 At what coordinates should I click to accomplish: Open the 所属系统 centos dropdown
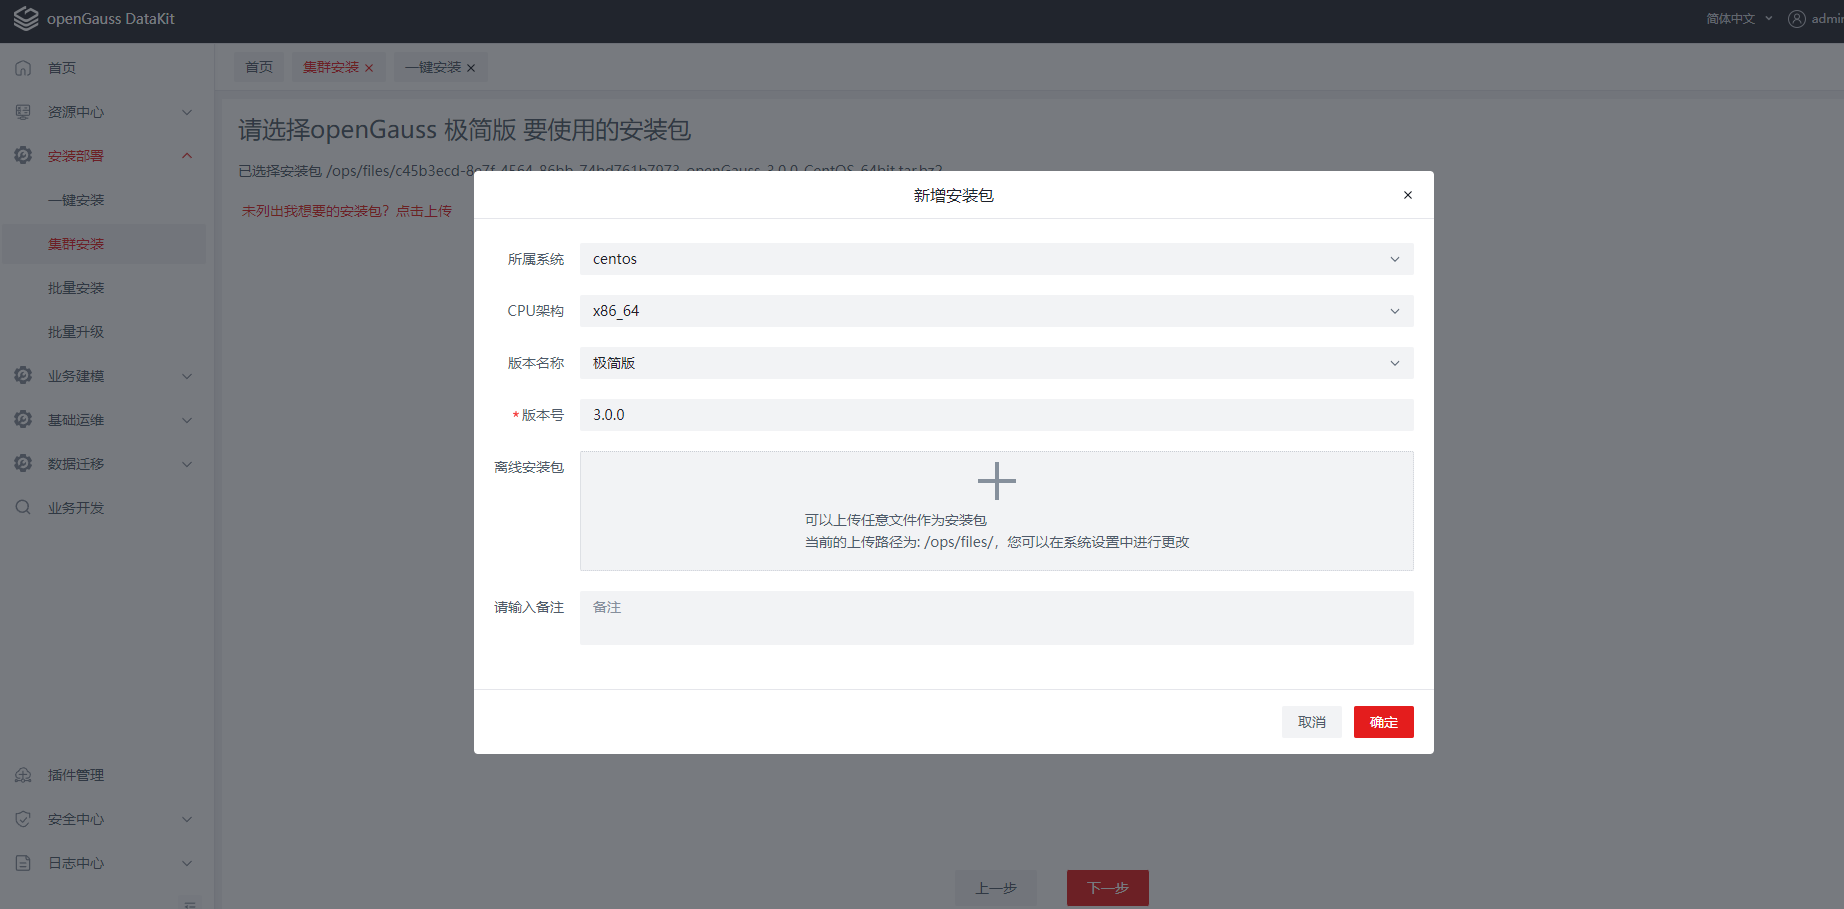pos(995,259)
